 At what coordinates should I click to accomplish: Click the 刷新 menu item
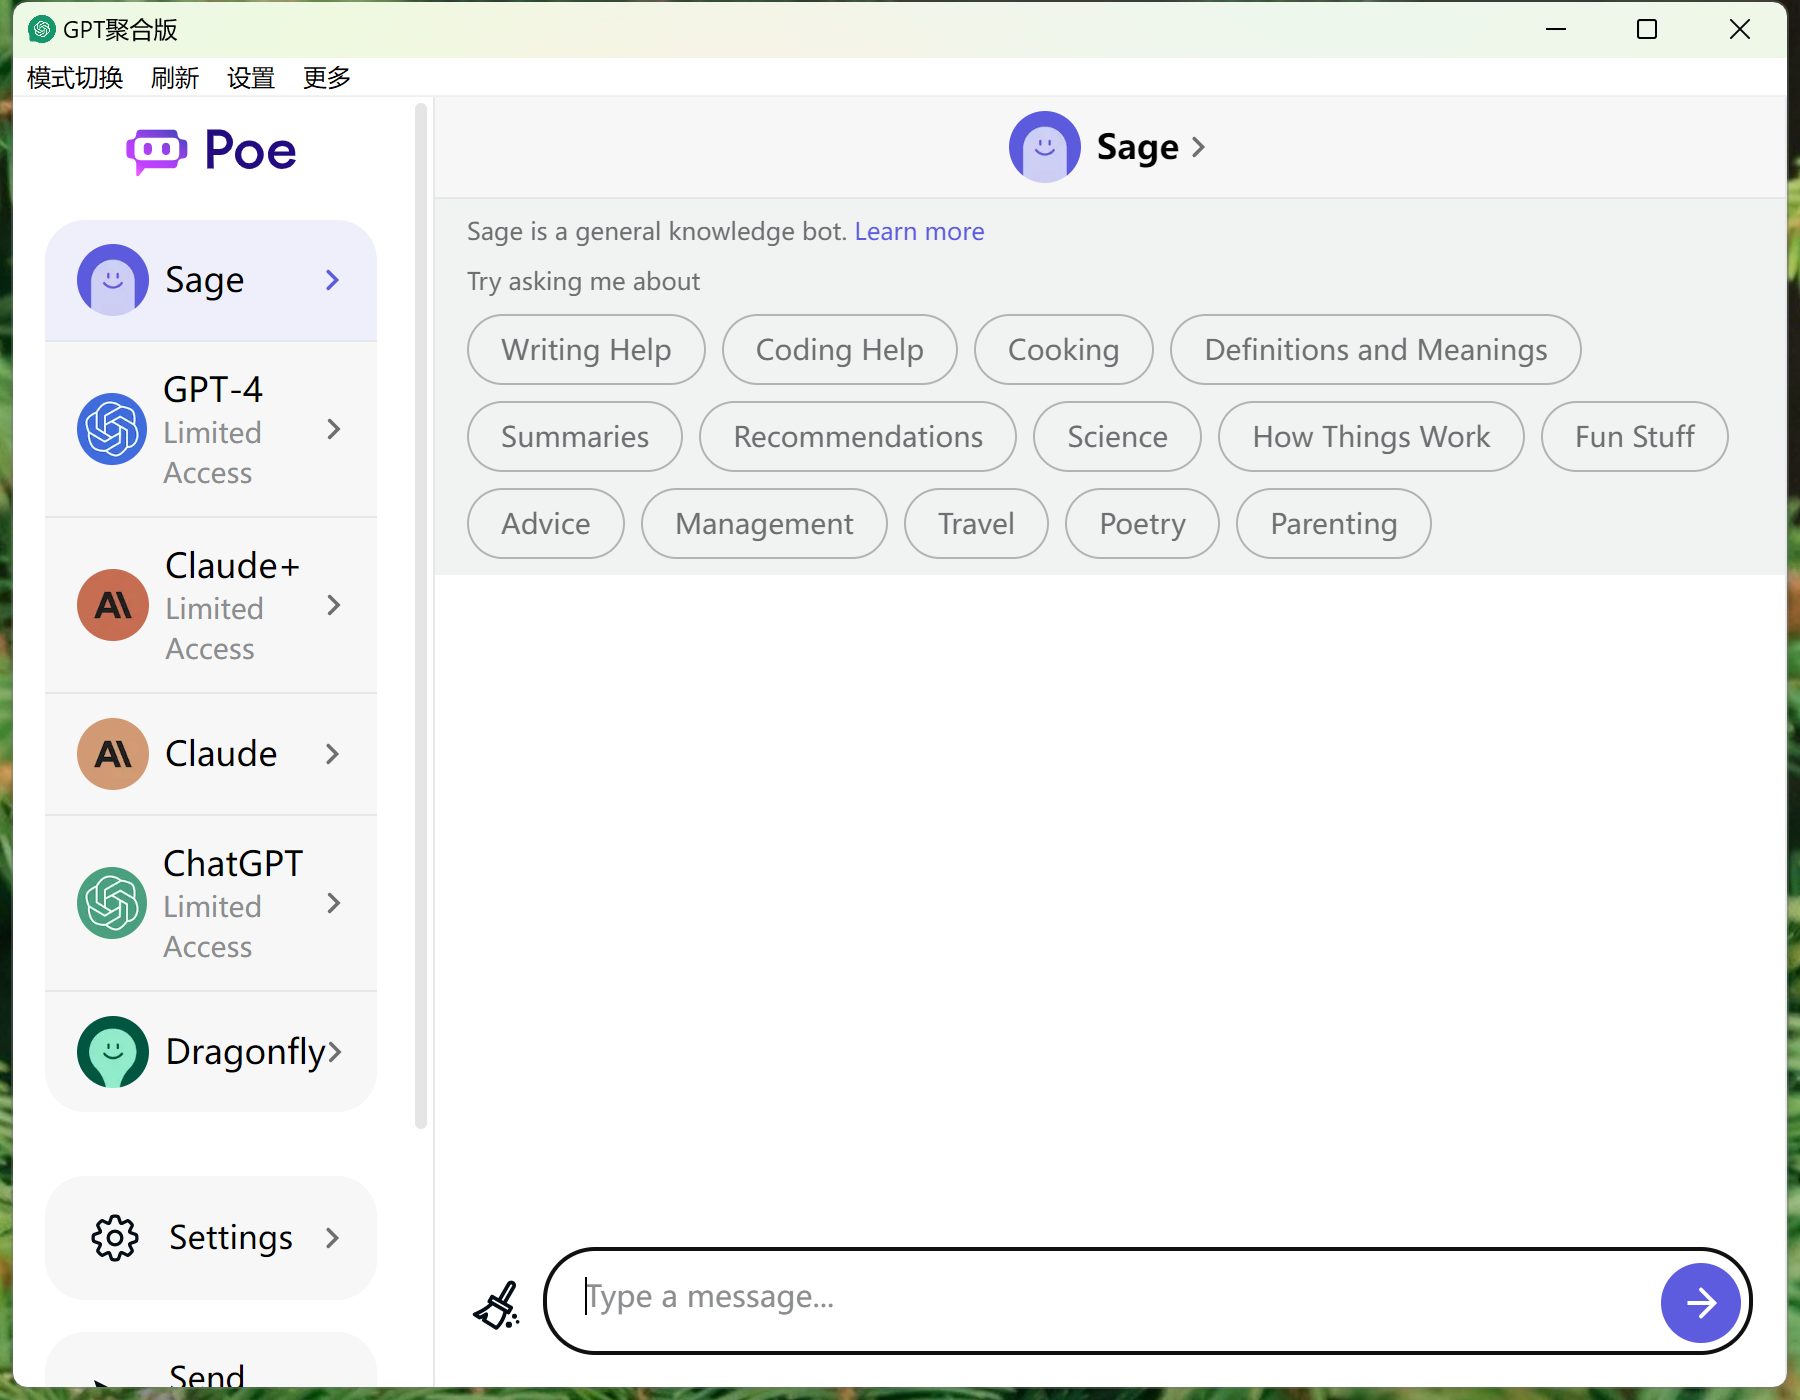(175, 77)
